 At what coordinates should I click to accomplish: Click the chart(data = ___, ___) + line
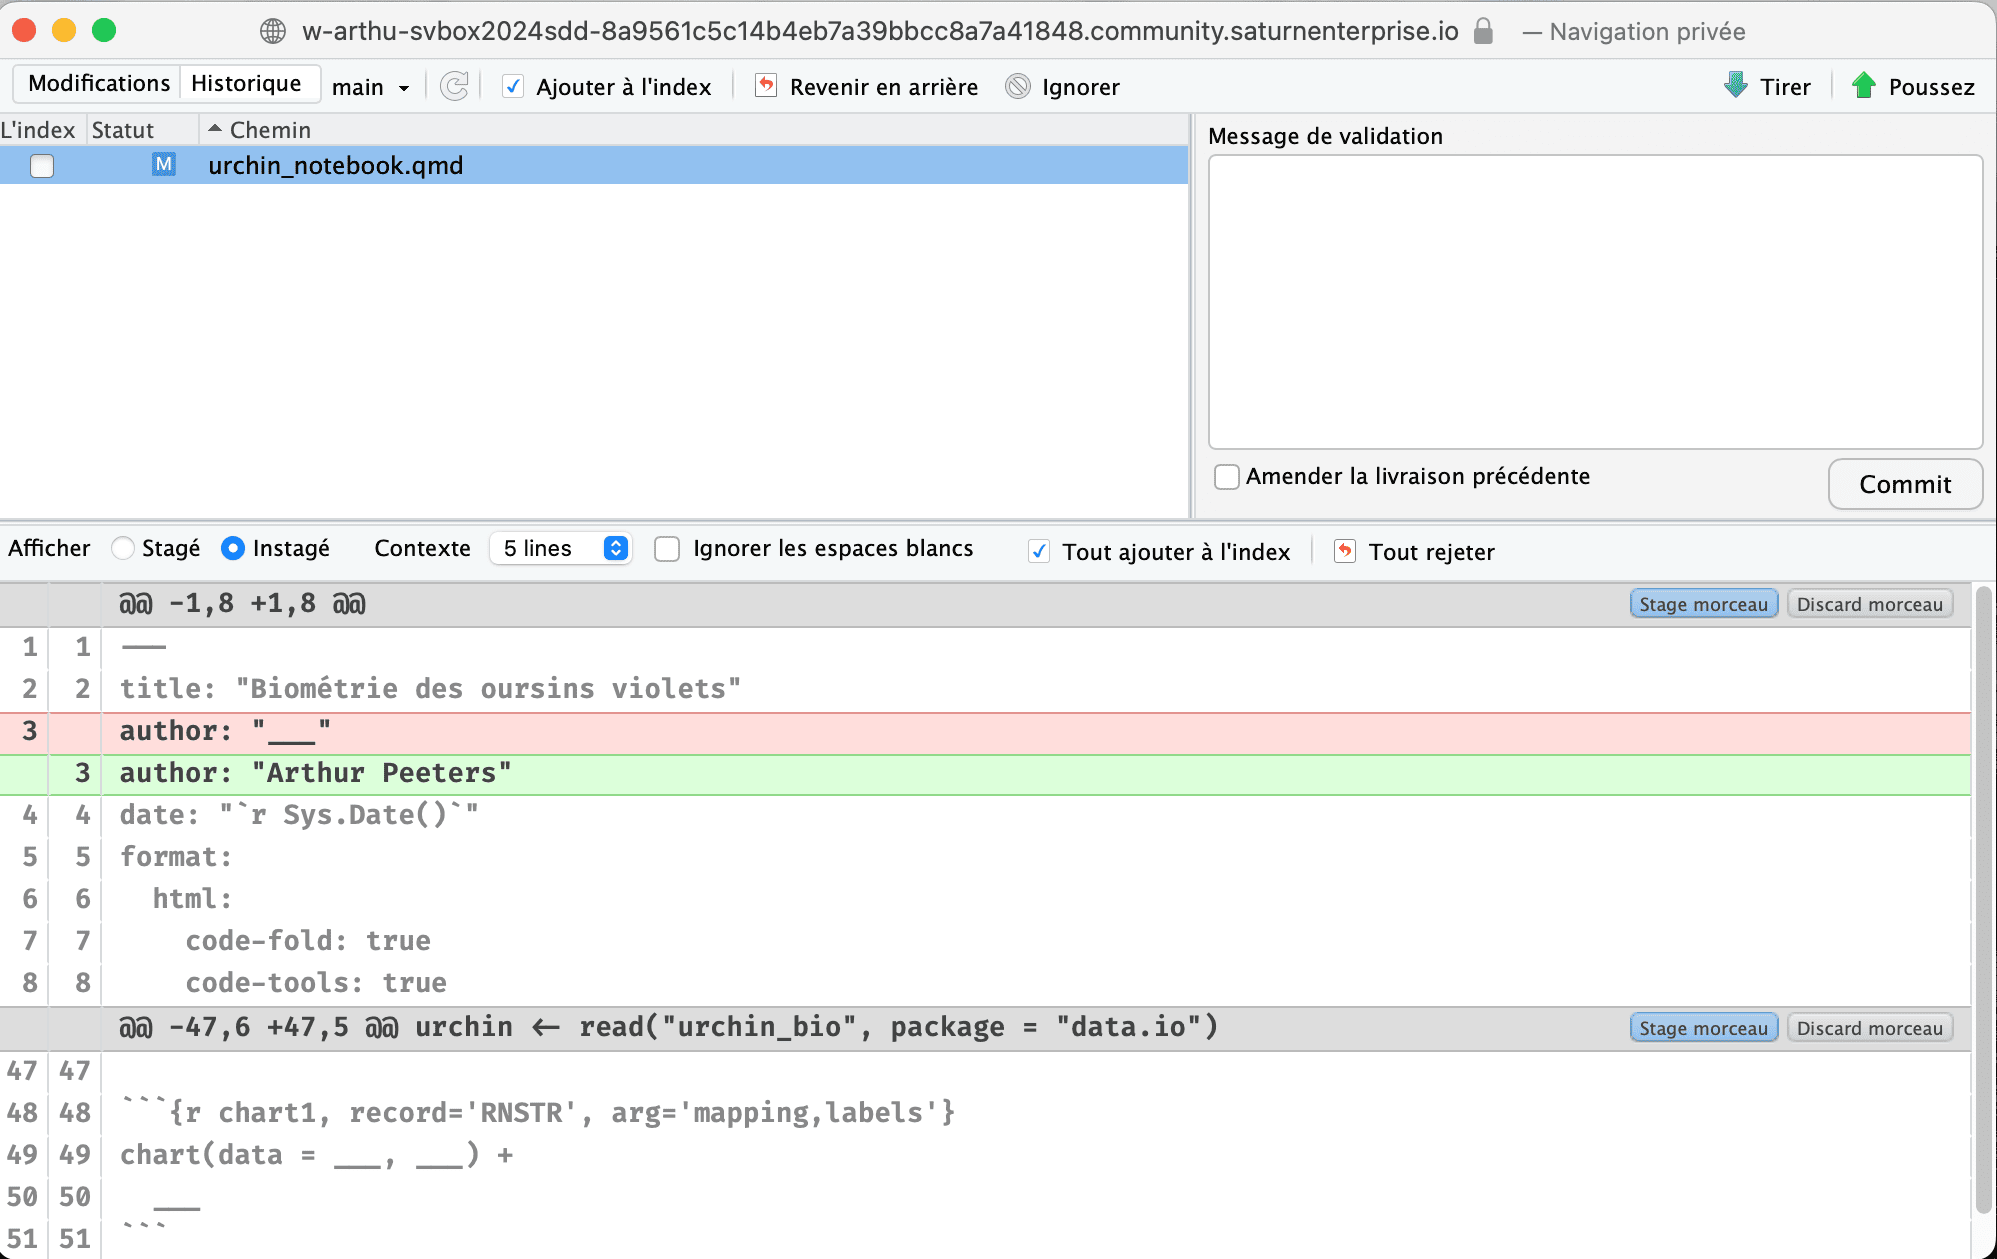(x=316, y=1155)
